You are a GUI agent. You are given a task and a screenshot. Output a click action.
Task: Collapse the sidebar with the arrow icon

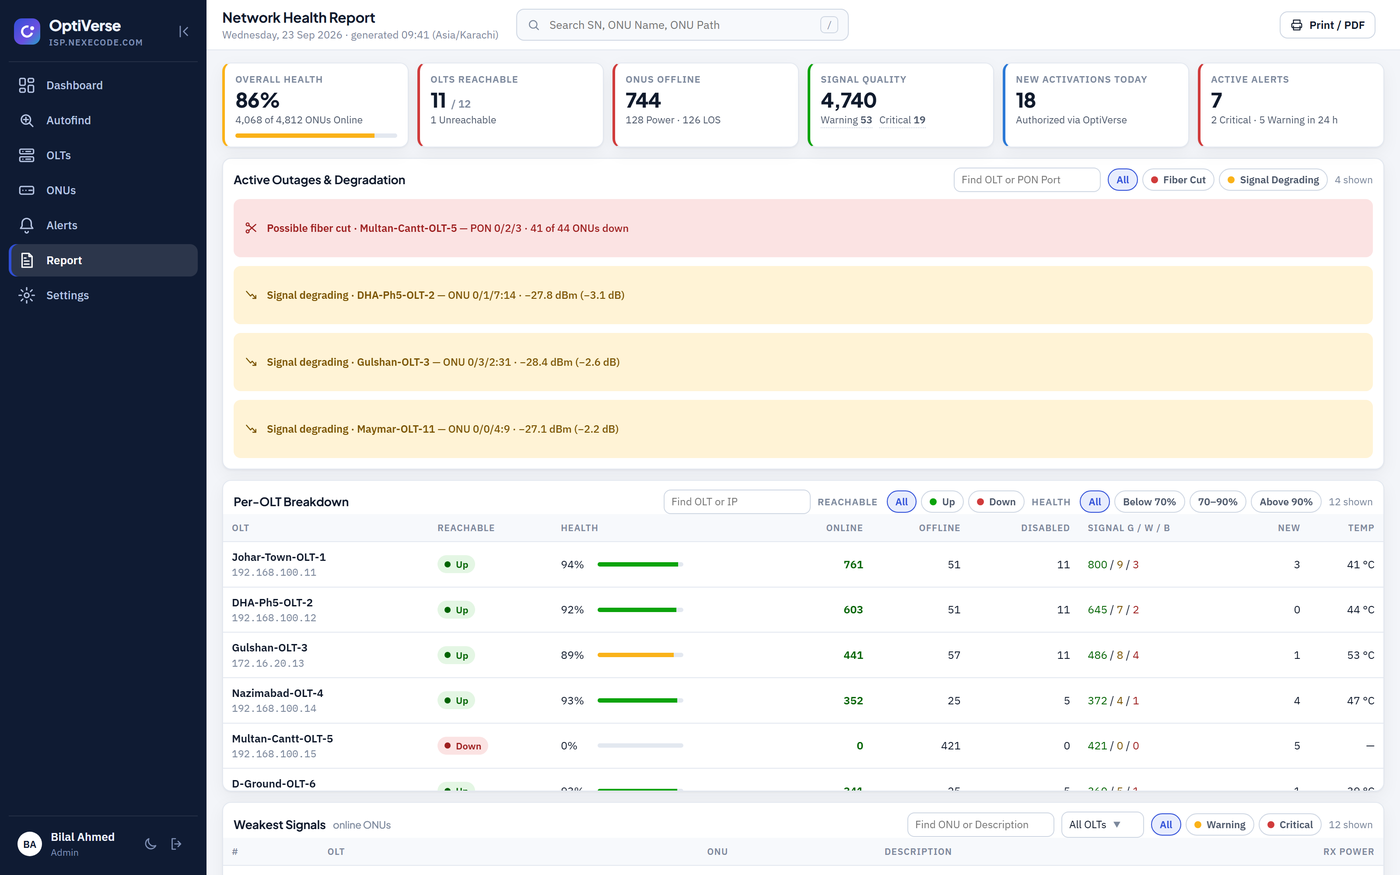(x=184, y=32)
